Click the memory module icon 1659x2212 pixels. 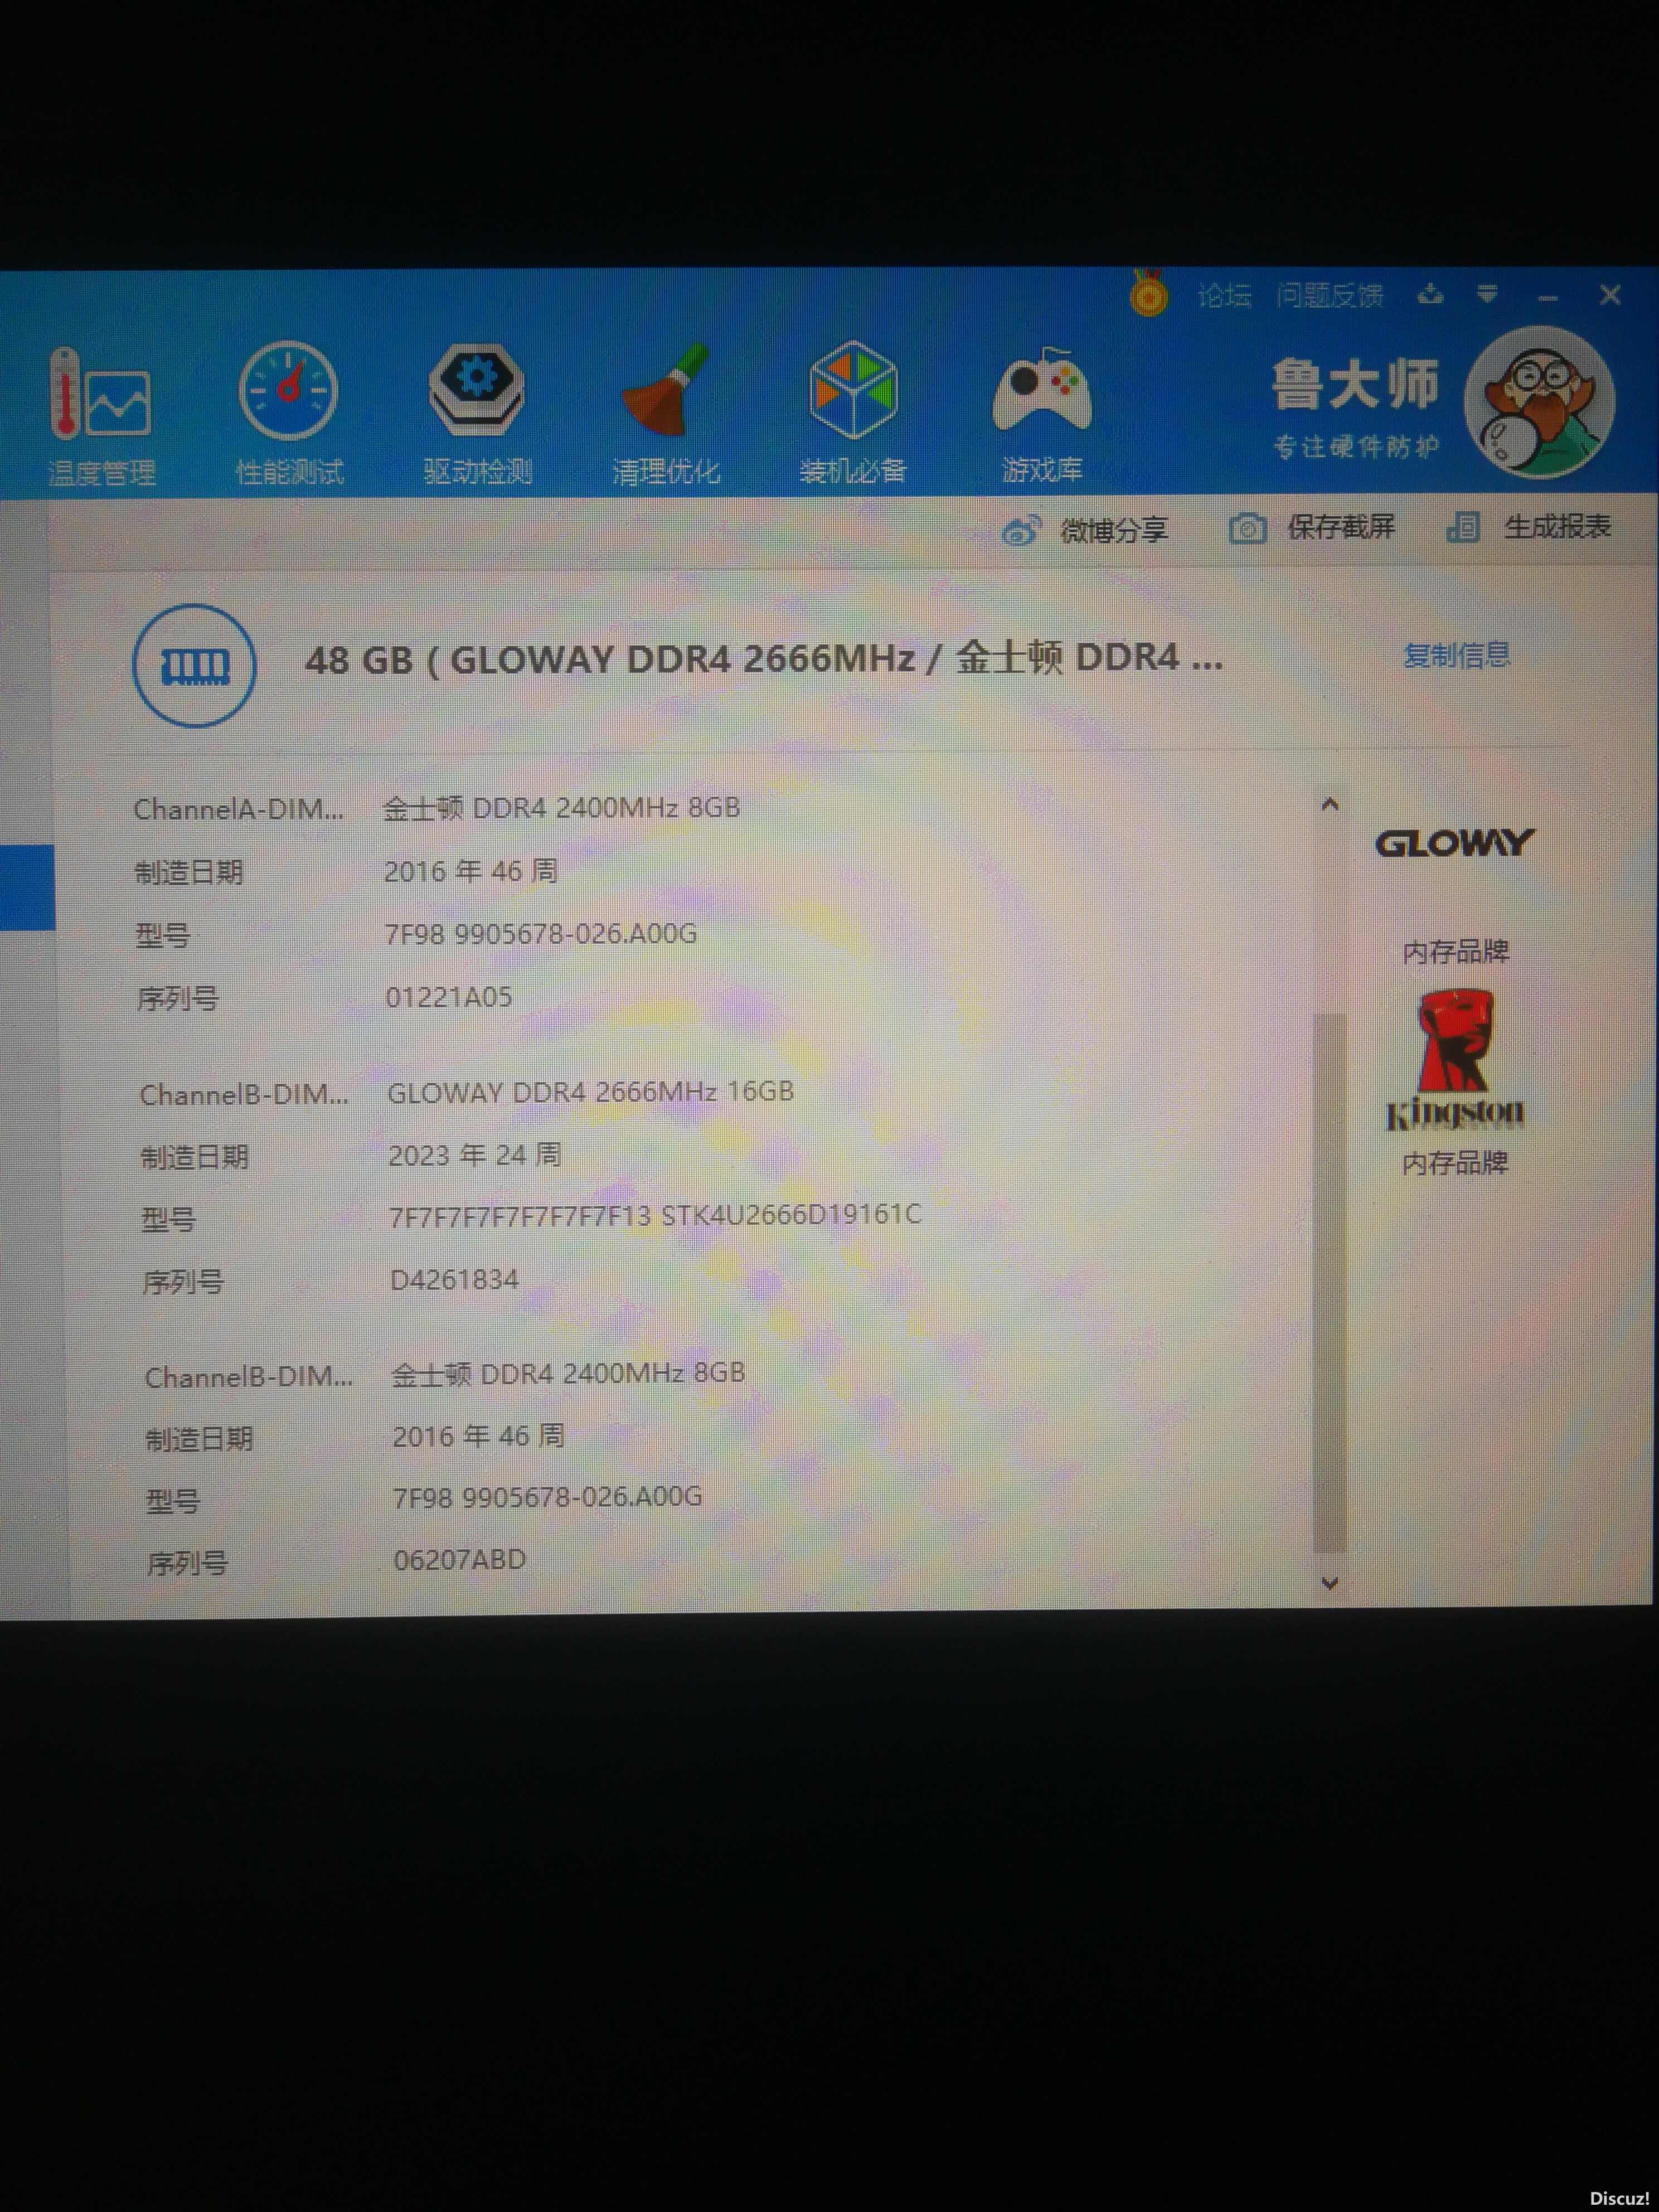click(194, 665)
